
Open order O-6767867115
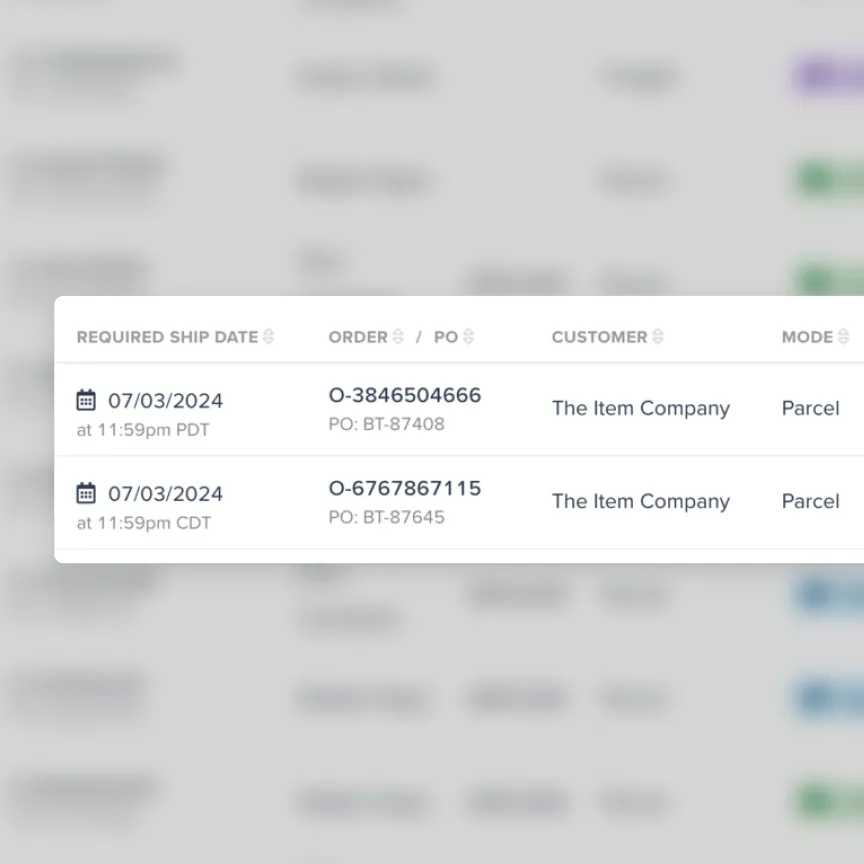tap(405, 488)
